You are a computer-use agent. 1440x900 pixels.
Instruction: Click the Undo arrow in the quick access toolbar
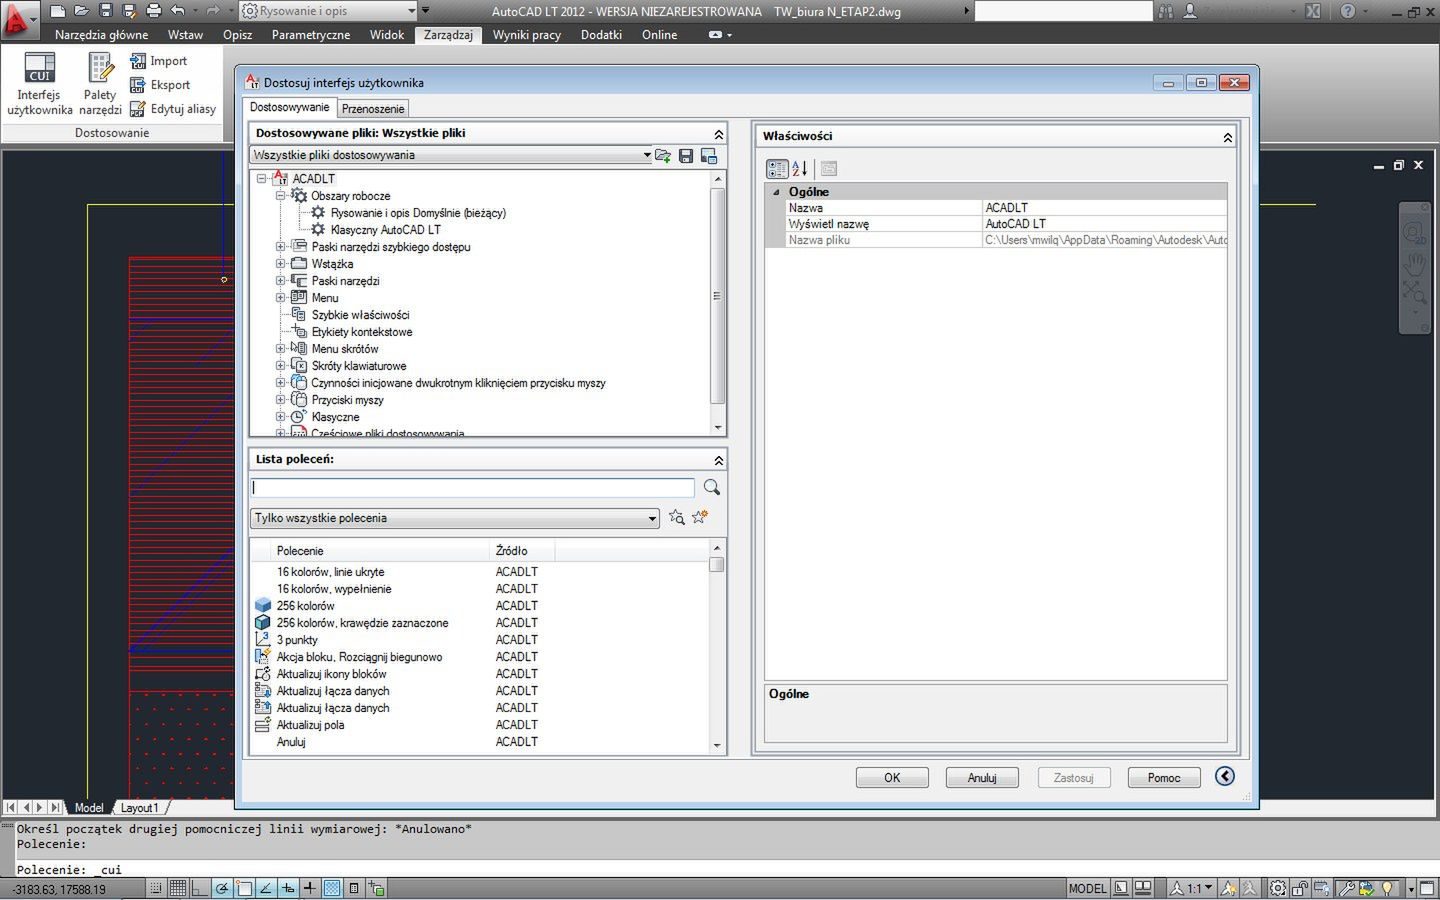pyautogui.click(x=178, y=11)
